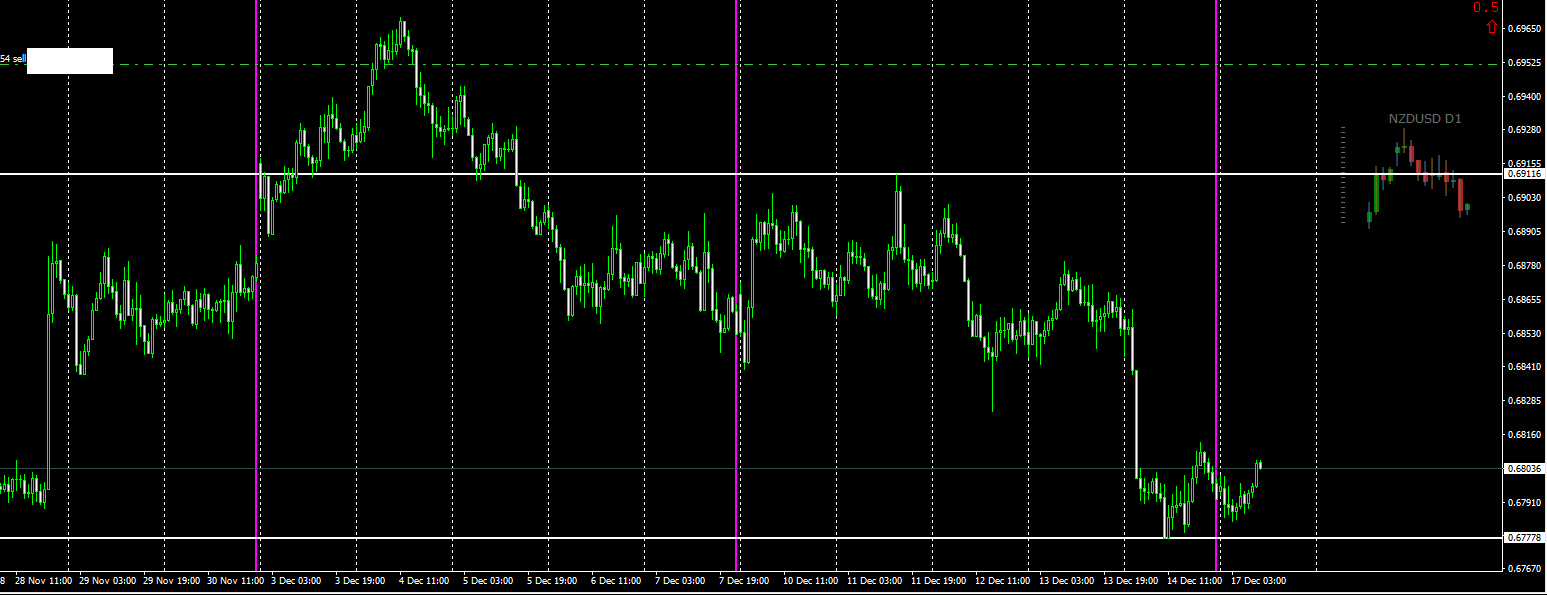The image size is (1547, 595).
Task: Click the 0.67778 price tag on the scale
Action: coord(1524,538)
